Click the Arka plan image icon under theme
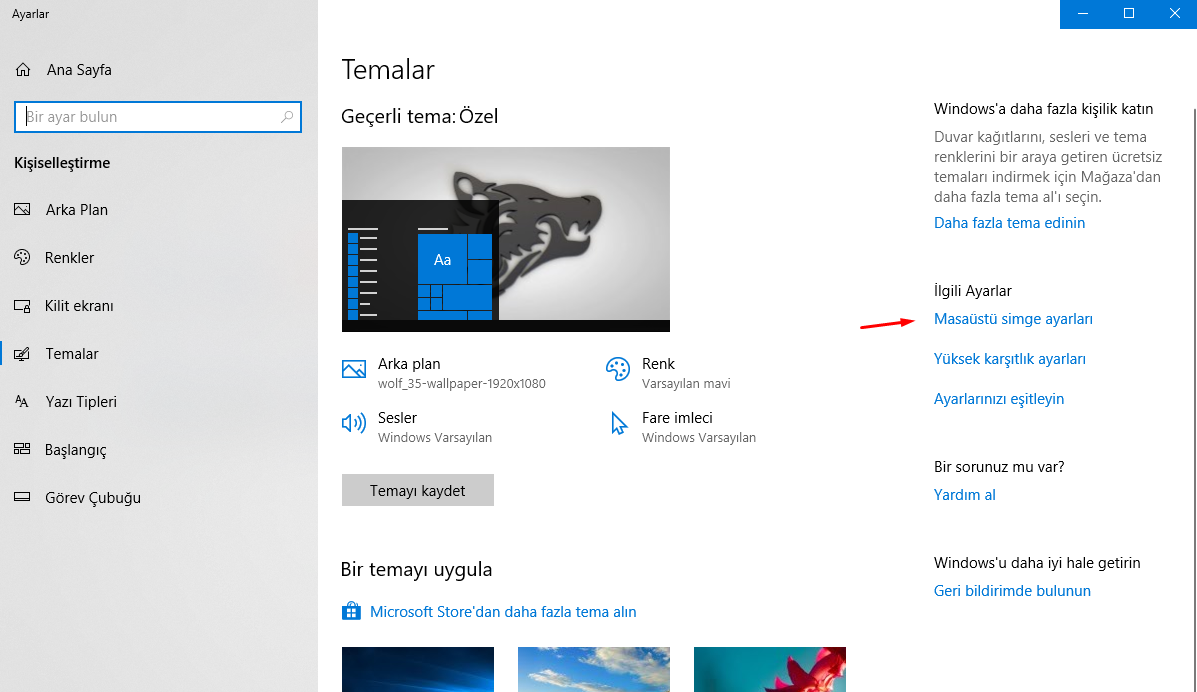Viewport: 1197px width, 692px height. tap(353, 369)
